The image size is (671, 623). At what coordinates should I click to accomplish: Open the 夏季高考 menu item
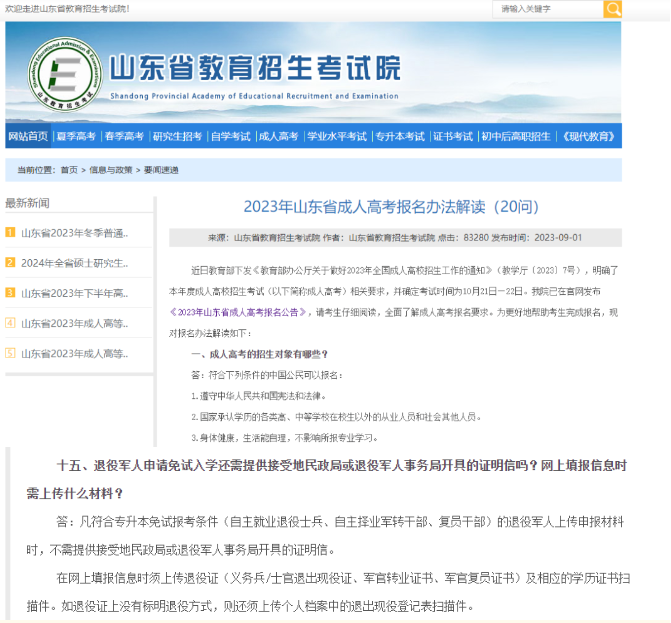pos(76,136)
